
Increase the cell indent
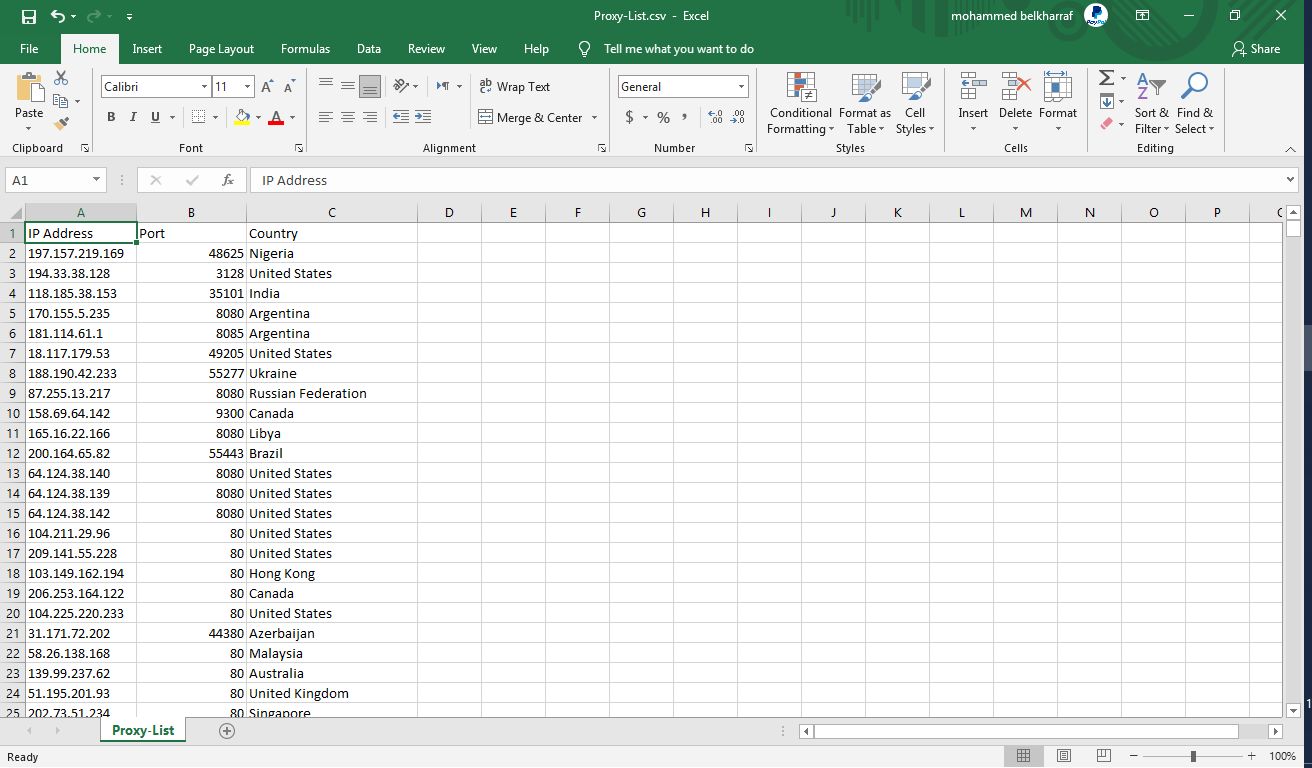(x=423, y=117)
